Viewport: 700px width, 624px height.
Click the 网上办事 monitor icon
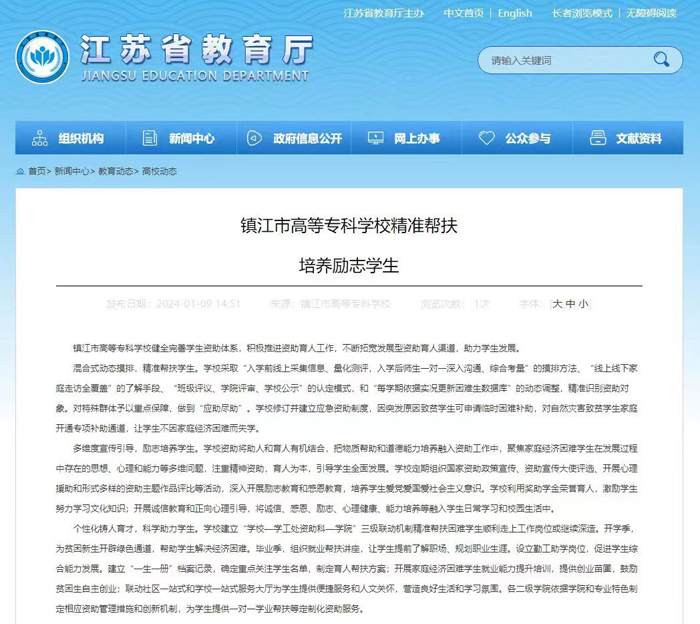pos(375,138)
